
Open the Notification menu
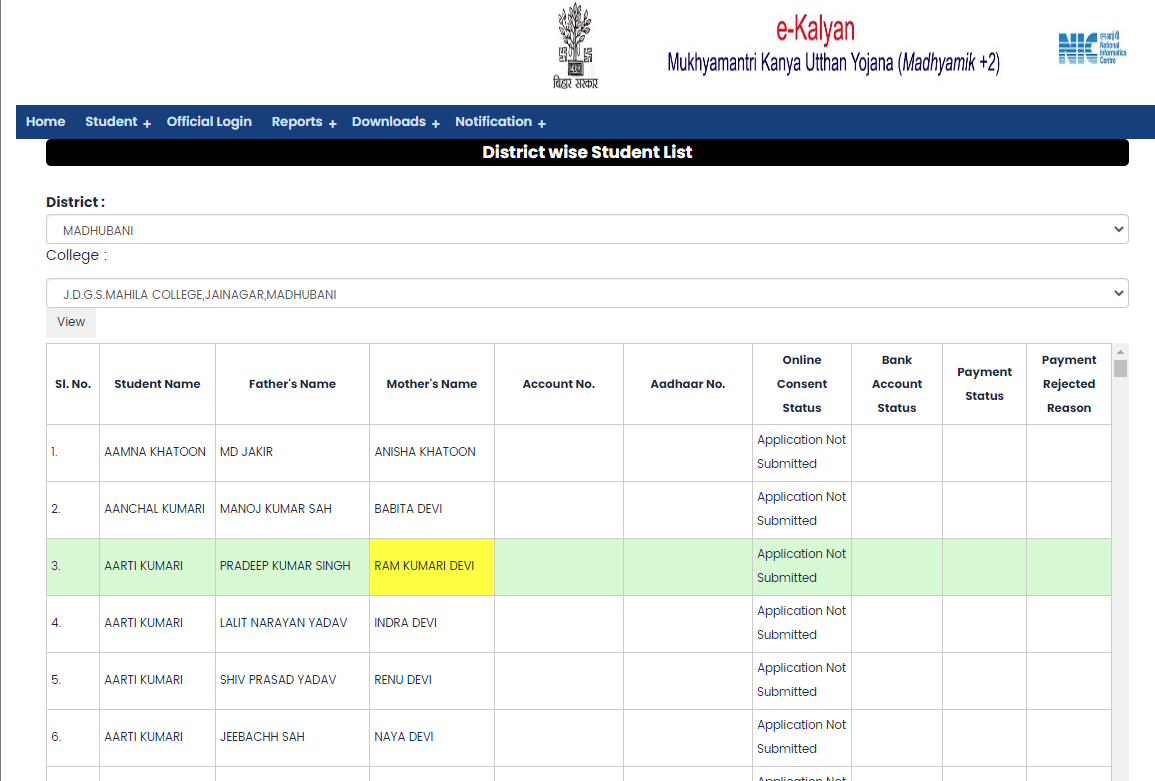(493, 122)
